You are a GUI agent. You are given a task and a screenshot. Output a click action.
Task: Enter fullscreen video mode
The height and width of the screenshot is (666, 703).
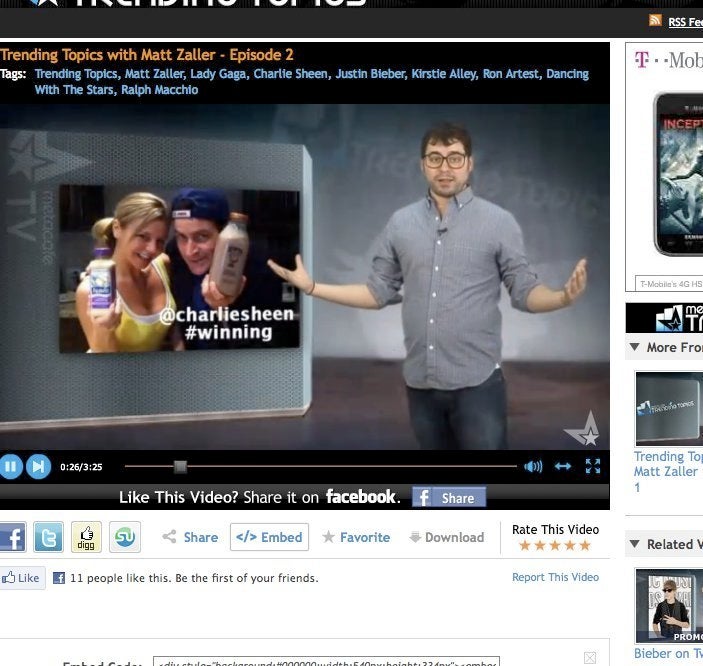593,466
